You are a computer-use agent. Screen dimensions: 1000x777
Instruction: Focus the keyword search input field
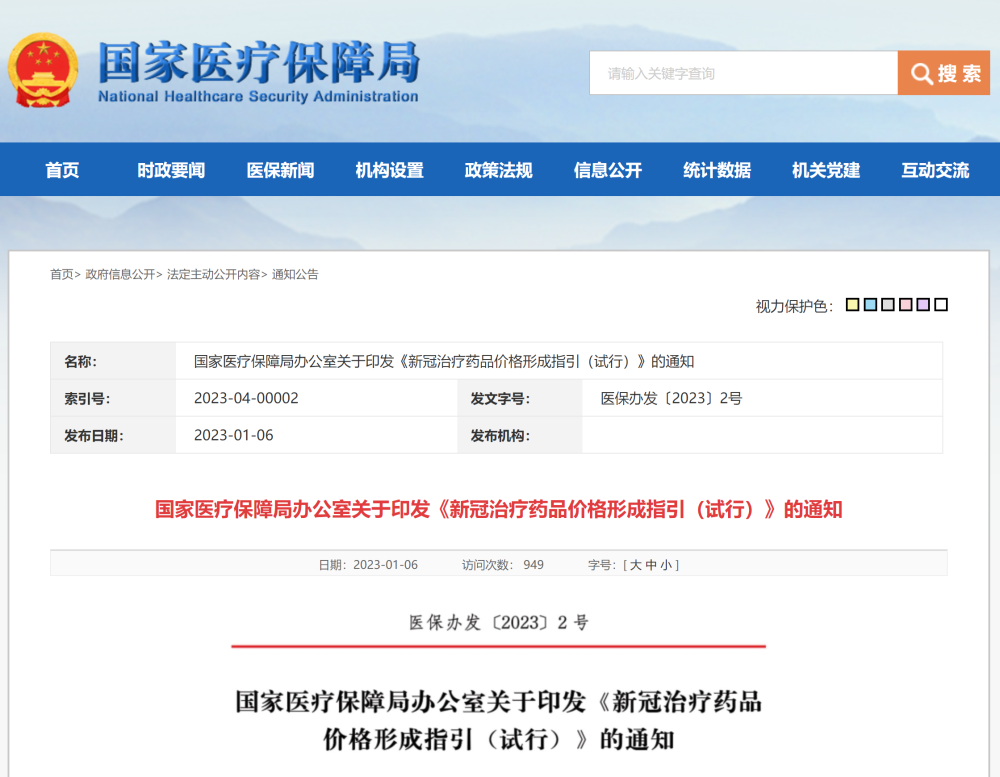tap(743, 73)
